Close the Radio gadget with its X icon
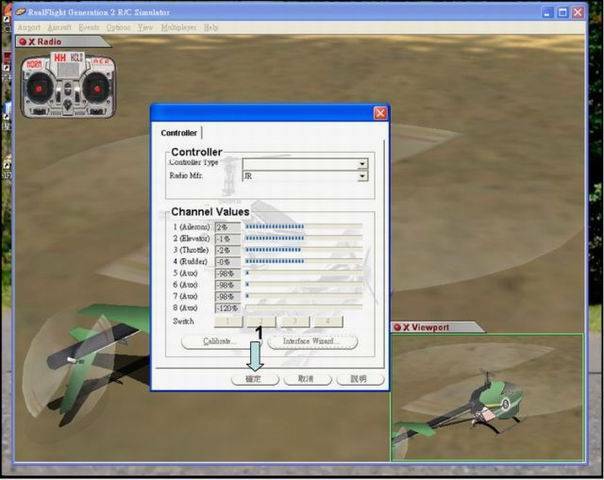The height and width of the screenshot is (480, 604). pos(32,42)
